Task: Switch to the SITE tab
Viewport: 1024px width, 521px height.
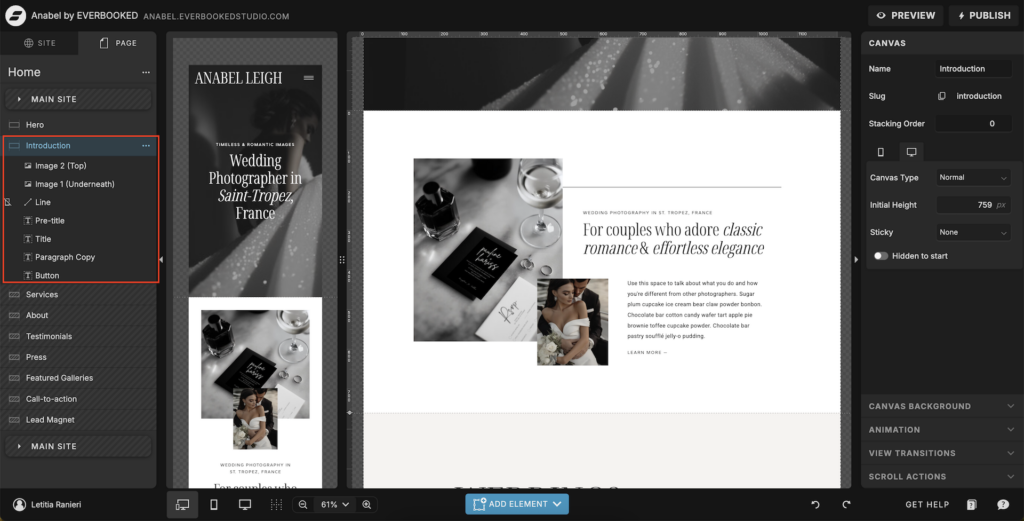Action: point(40,43)
